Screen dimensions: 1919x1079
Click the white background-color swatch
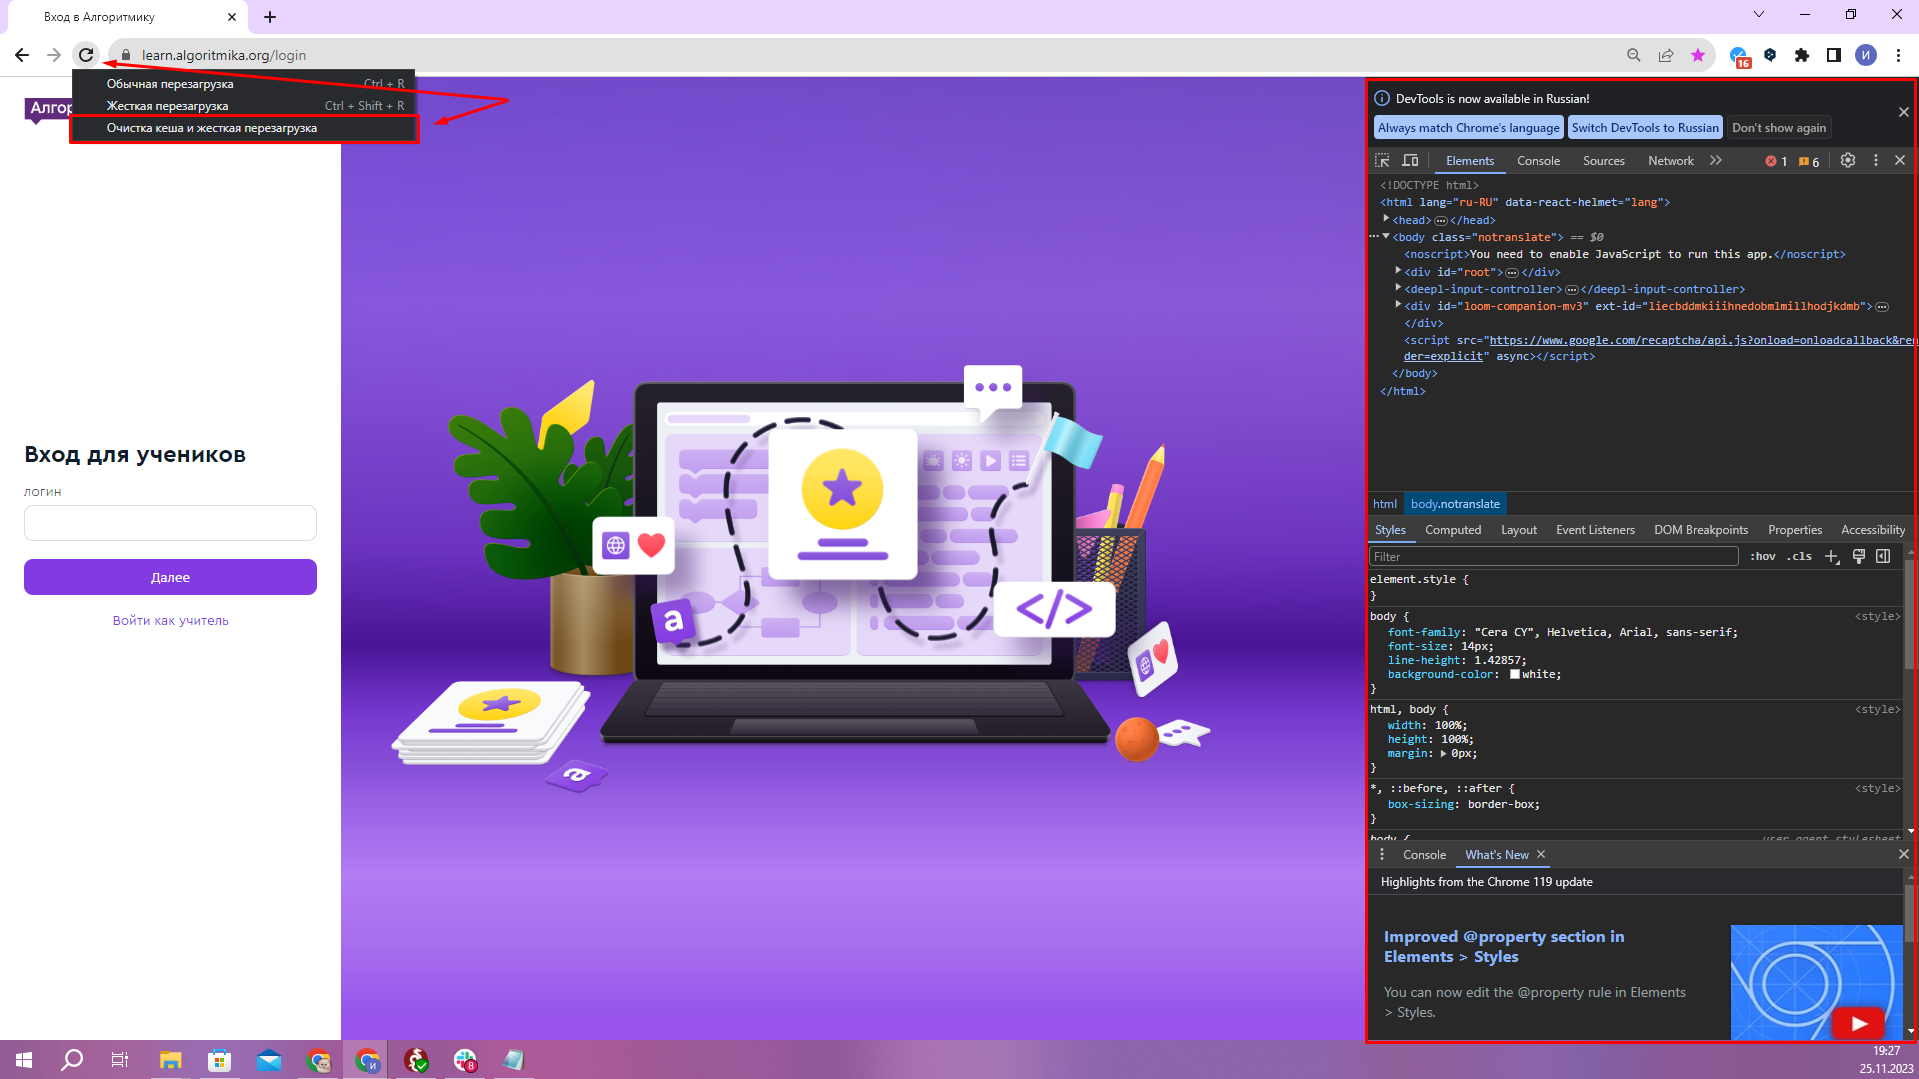[x=1515, y=674]
